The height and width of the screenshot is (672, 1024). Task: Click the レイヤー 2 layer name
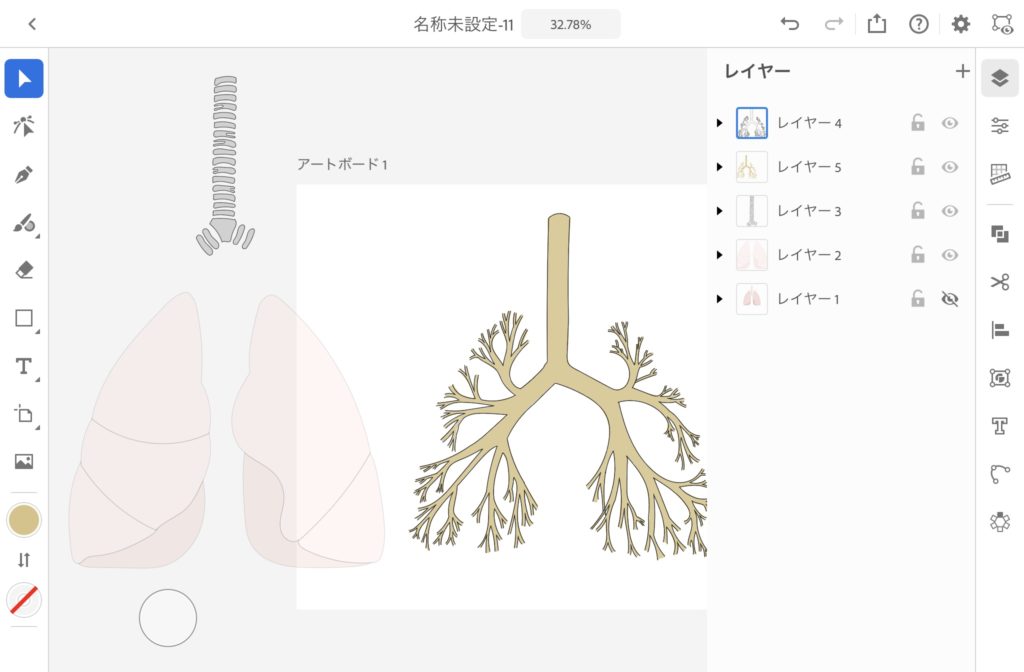tap(809, 255)
